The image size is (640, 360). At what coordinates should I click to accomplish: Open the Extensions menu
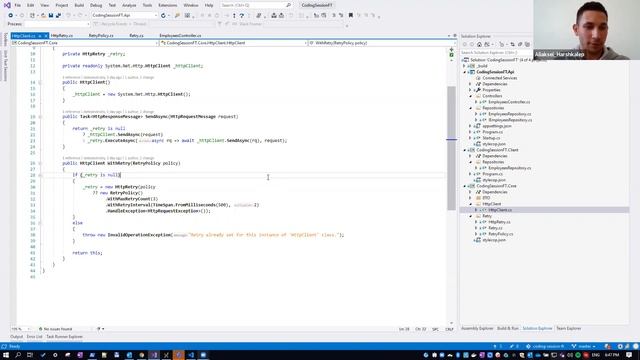click(x=168, y=5)
